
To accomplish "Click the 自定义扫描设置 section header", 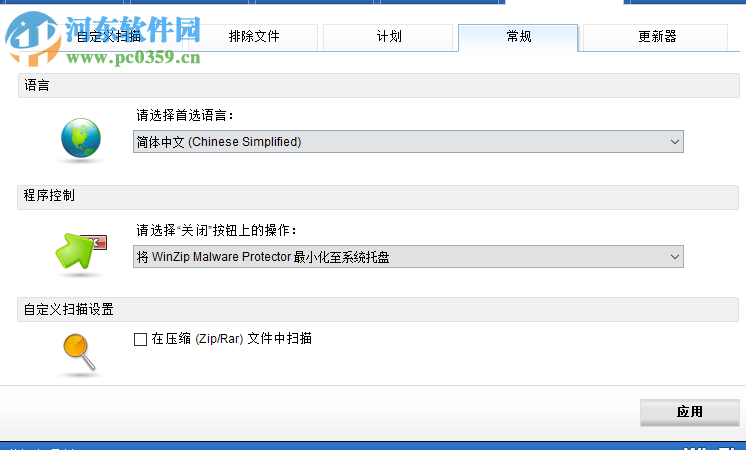I will coord(378,310).
